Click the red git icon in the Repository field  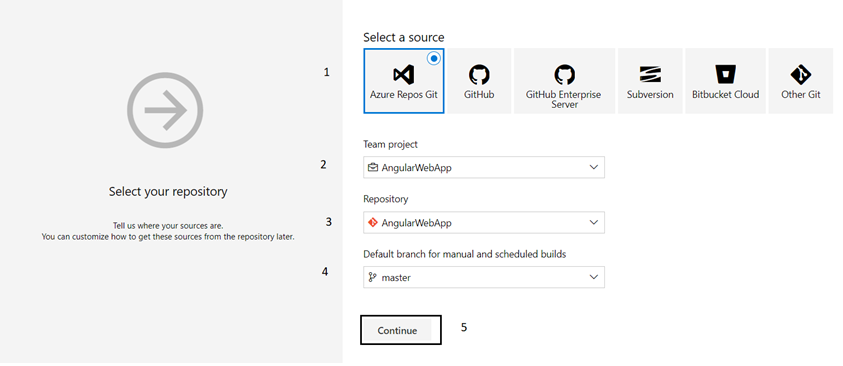[373, 223]
